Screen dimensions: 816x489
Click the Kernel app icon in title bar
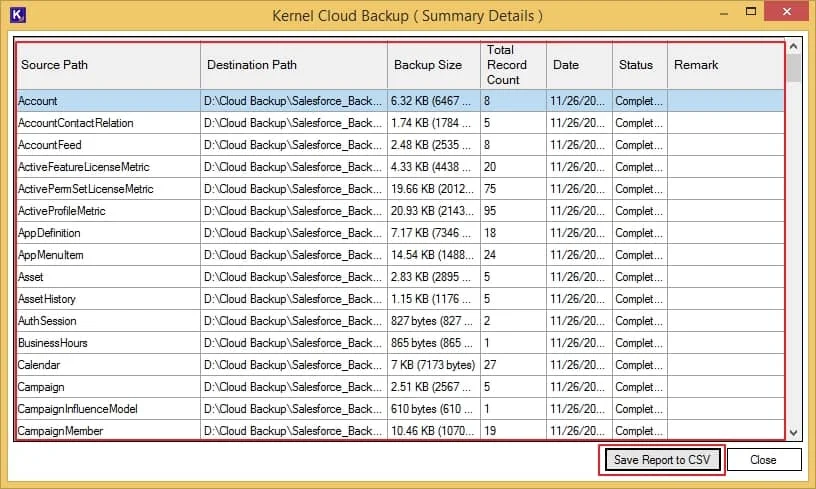[17, 15]
